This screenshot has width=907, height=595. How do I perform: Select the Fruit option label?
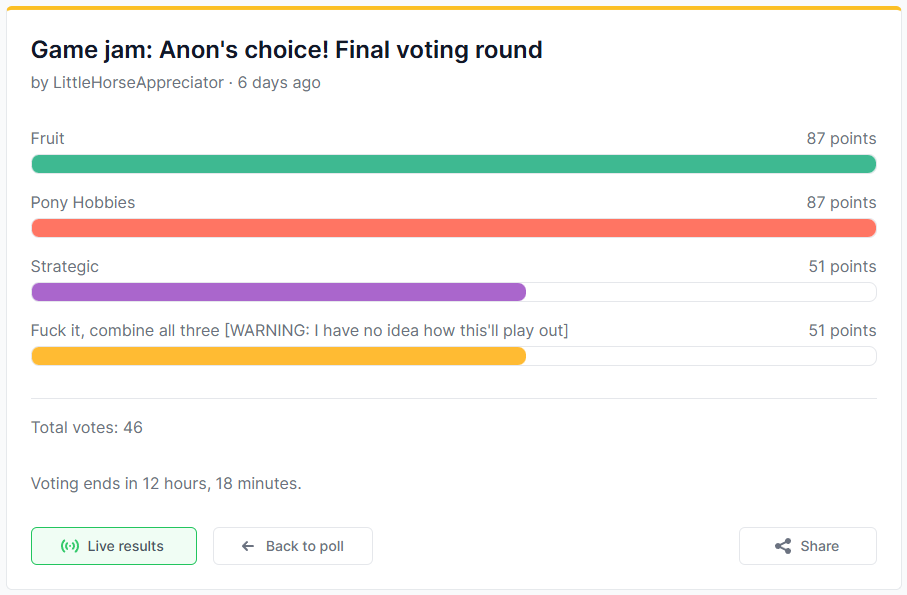pyautogui.click(x=48, y=138)
